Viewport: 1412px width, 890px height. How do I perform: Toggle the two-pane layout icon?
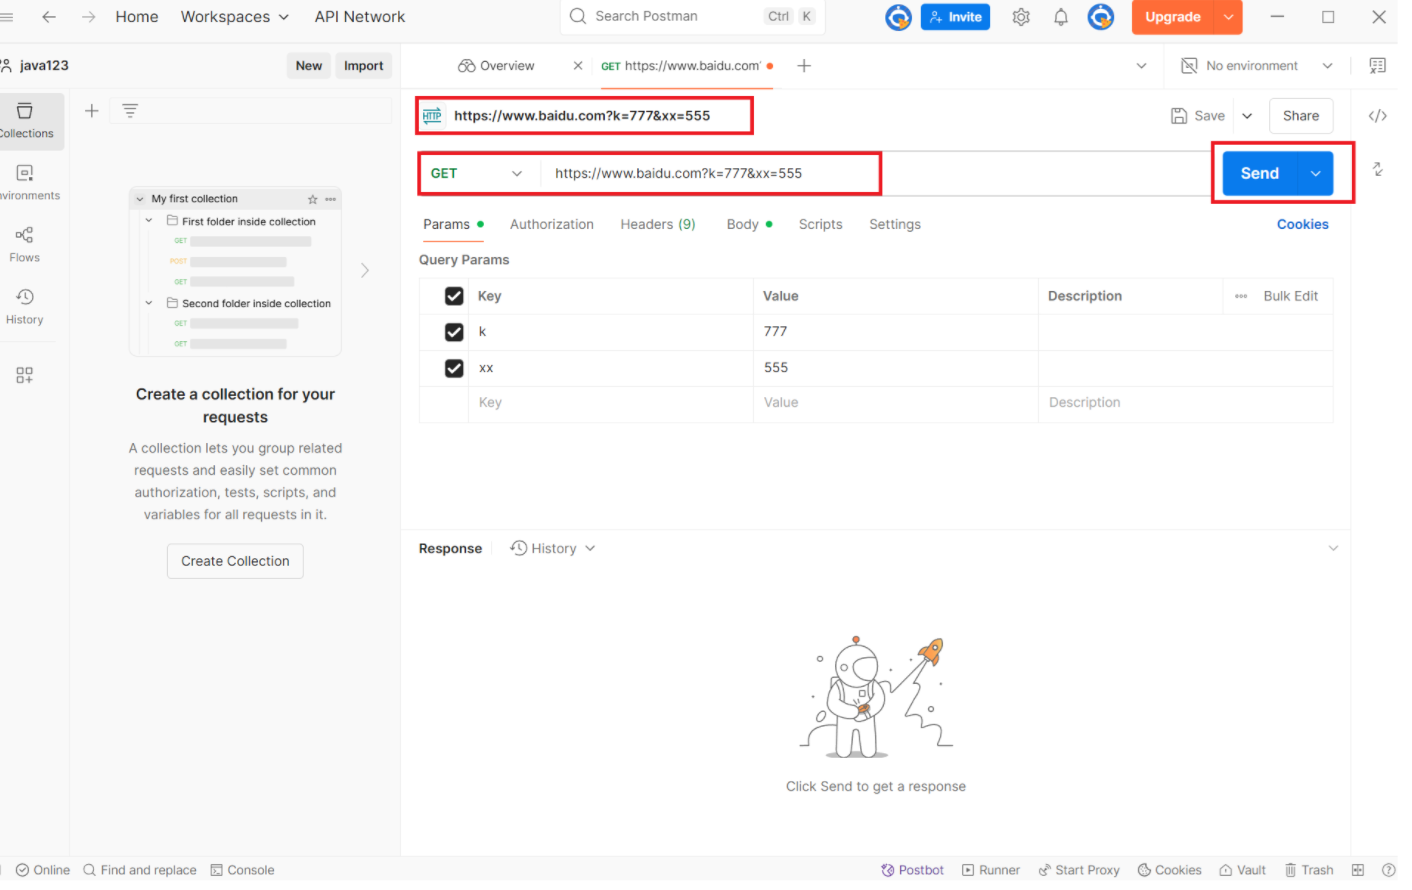point(1358,870)
